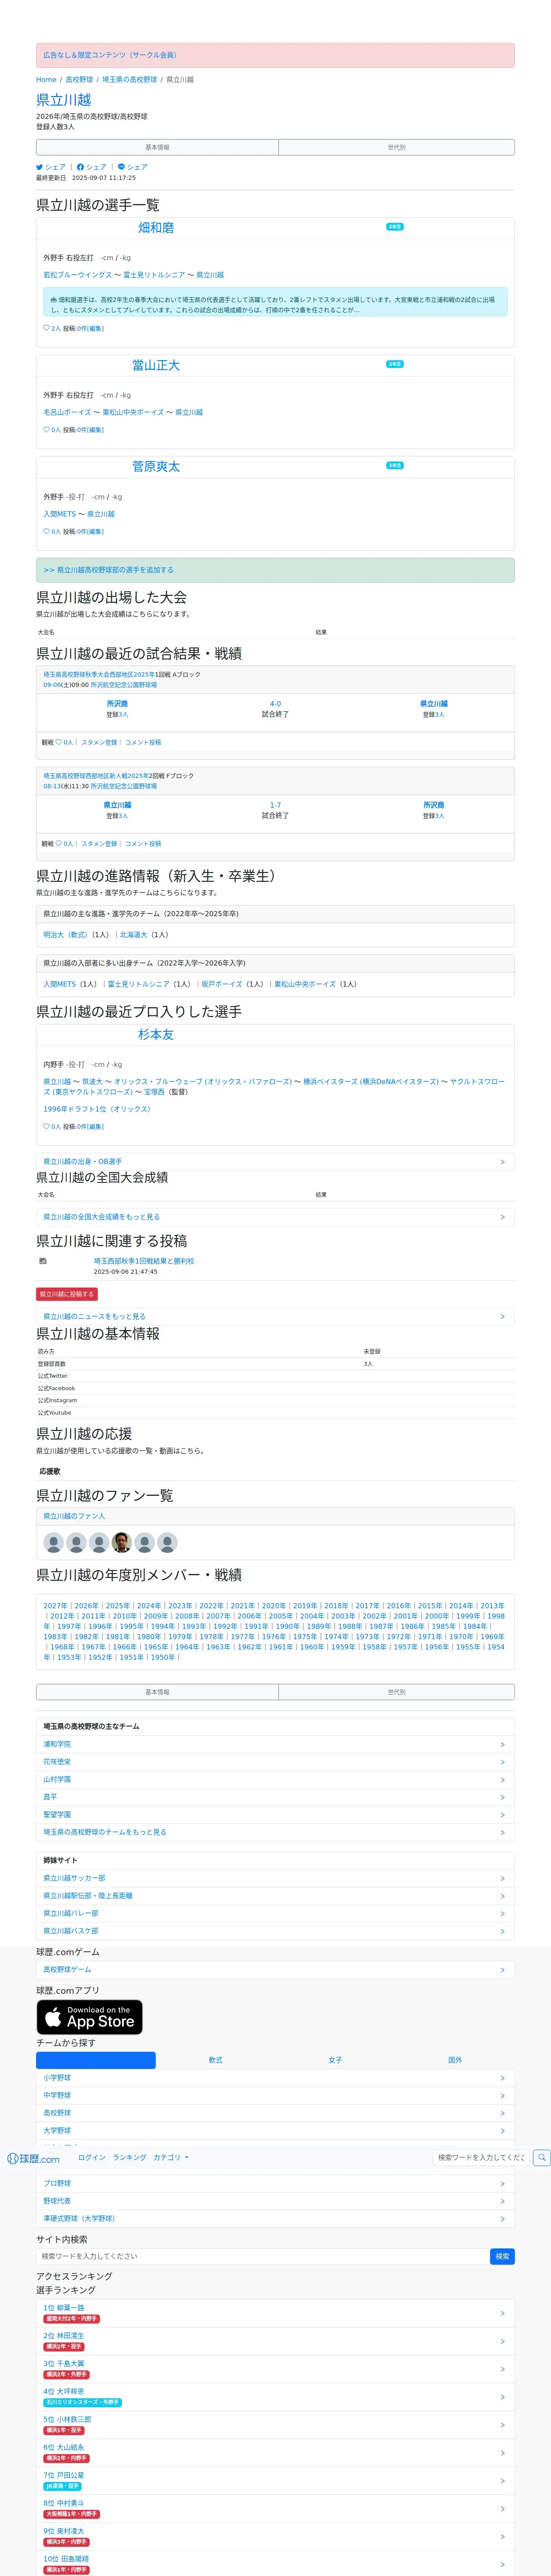
Task: Open the fan avatar with a photo
Action: (122, 1542)
